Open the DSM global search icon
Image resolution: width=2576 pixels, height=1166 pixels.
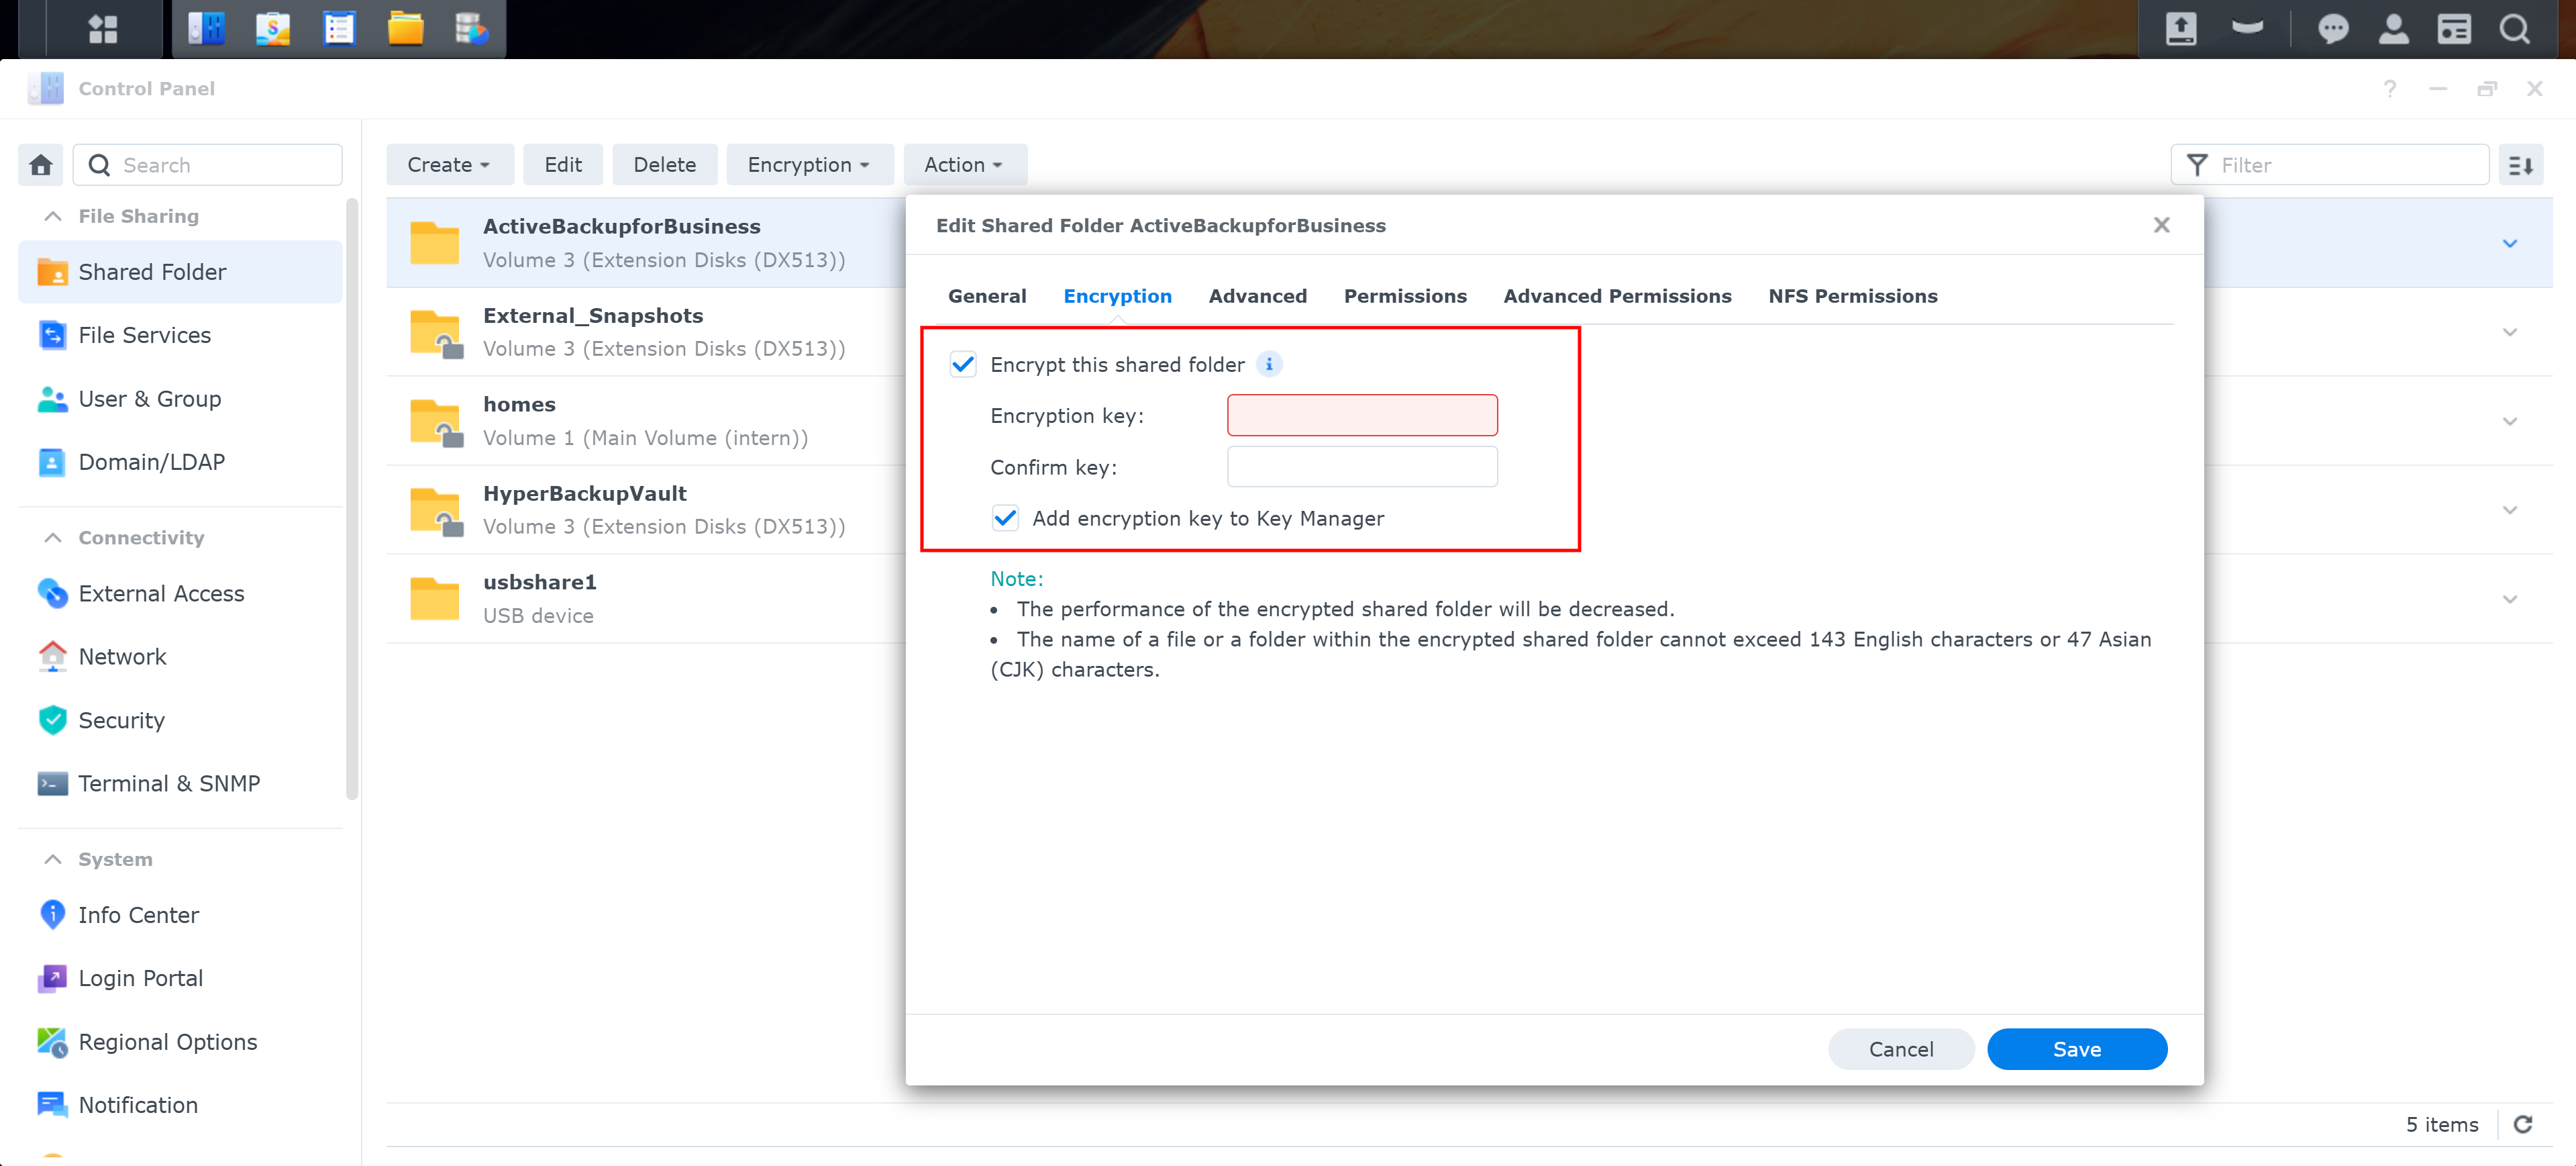point(2515,29)
